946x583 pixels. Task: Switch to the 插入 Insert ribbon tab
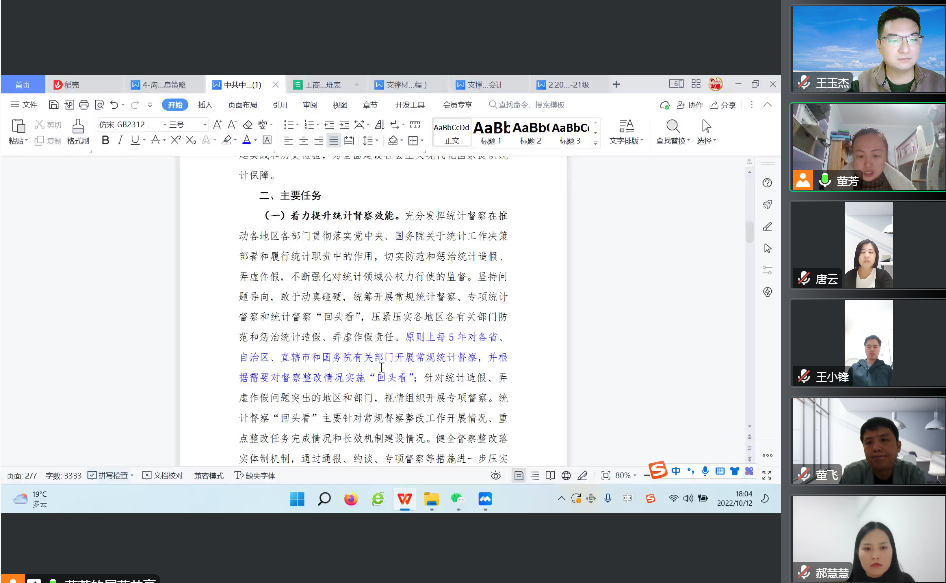(205, 105)
